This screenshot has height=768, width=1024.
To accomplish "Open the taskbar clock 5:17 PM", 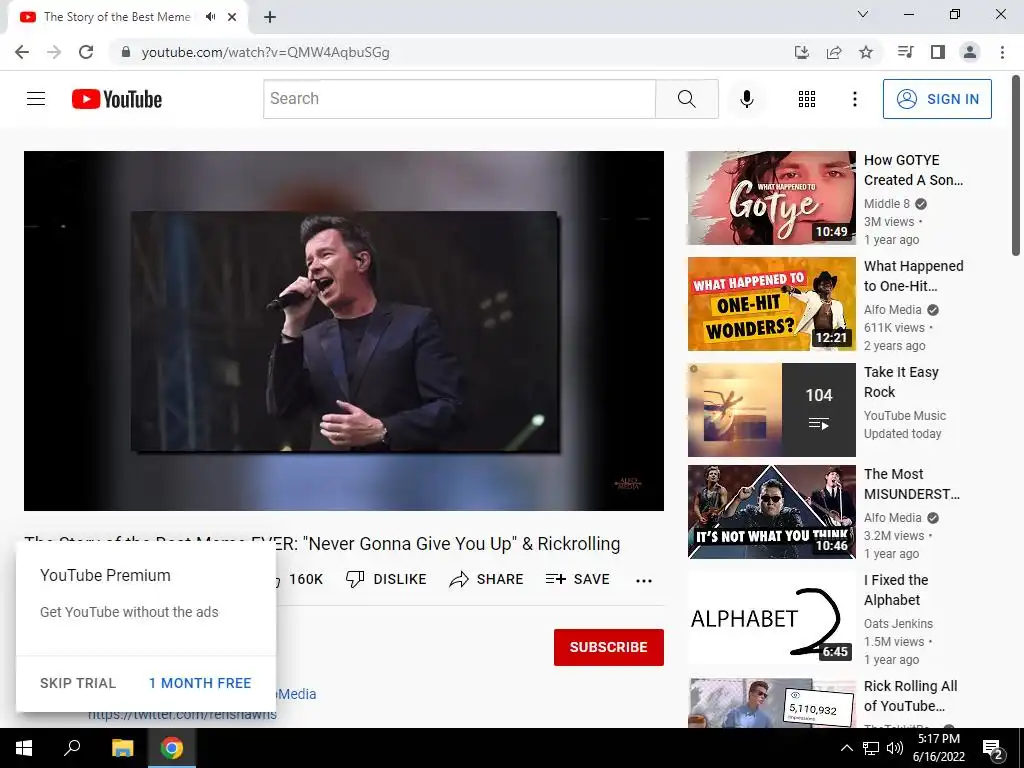I will click(938, 748).
